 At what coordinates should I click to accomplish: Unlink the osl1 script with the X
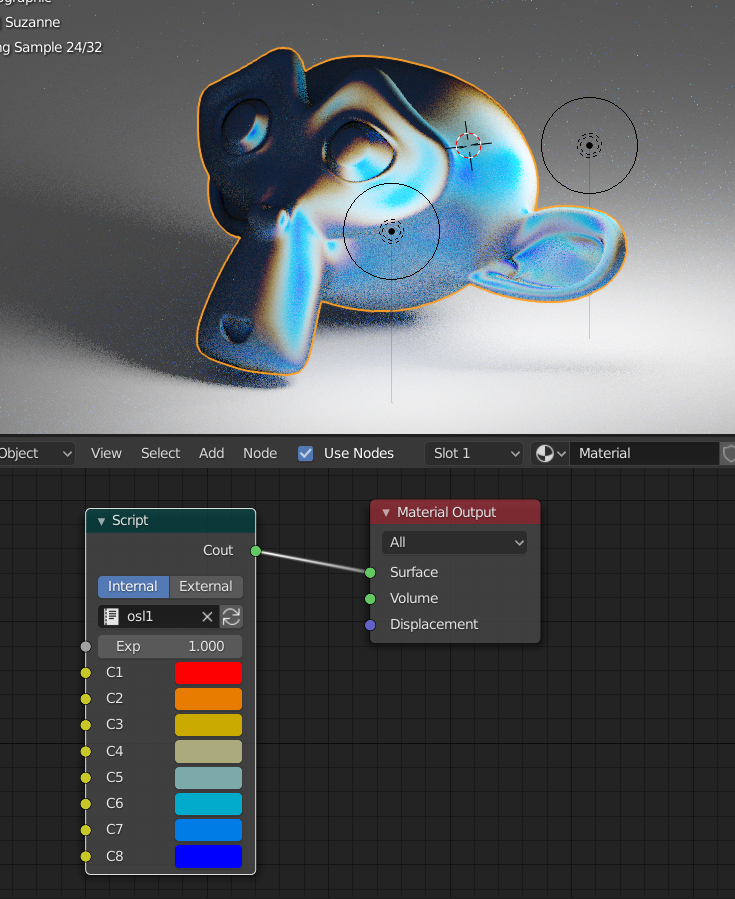[x=207, y=617]
